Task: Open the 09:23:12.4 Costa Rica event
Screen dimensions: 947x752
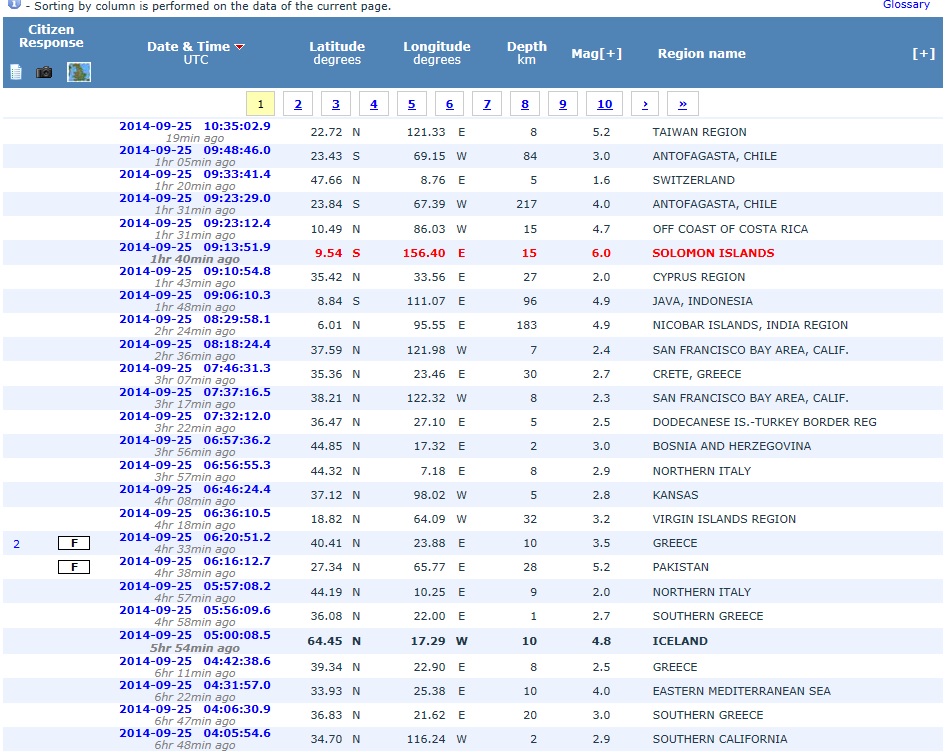Action: pos(194,223)
